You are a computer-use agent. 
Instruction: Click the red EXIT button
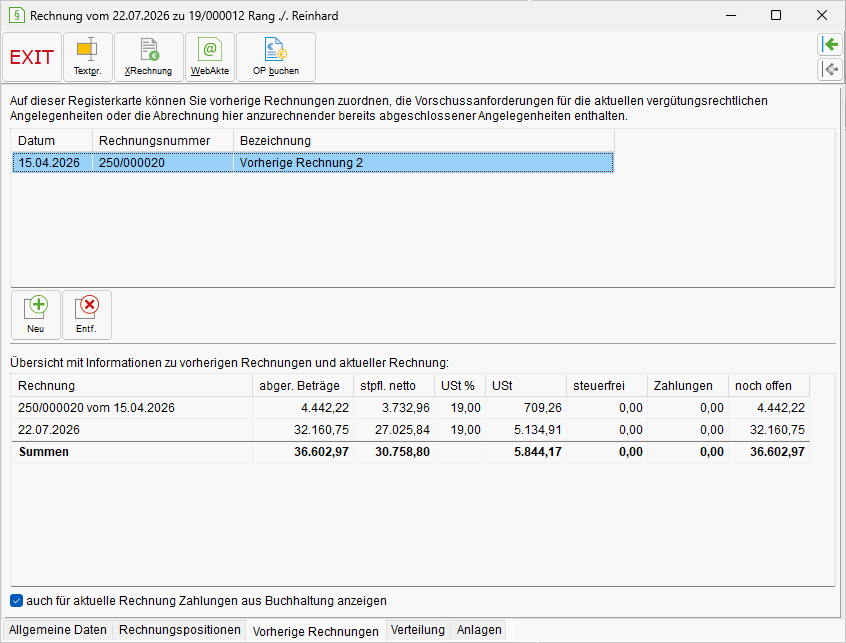[x=32, y=57]
